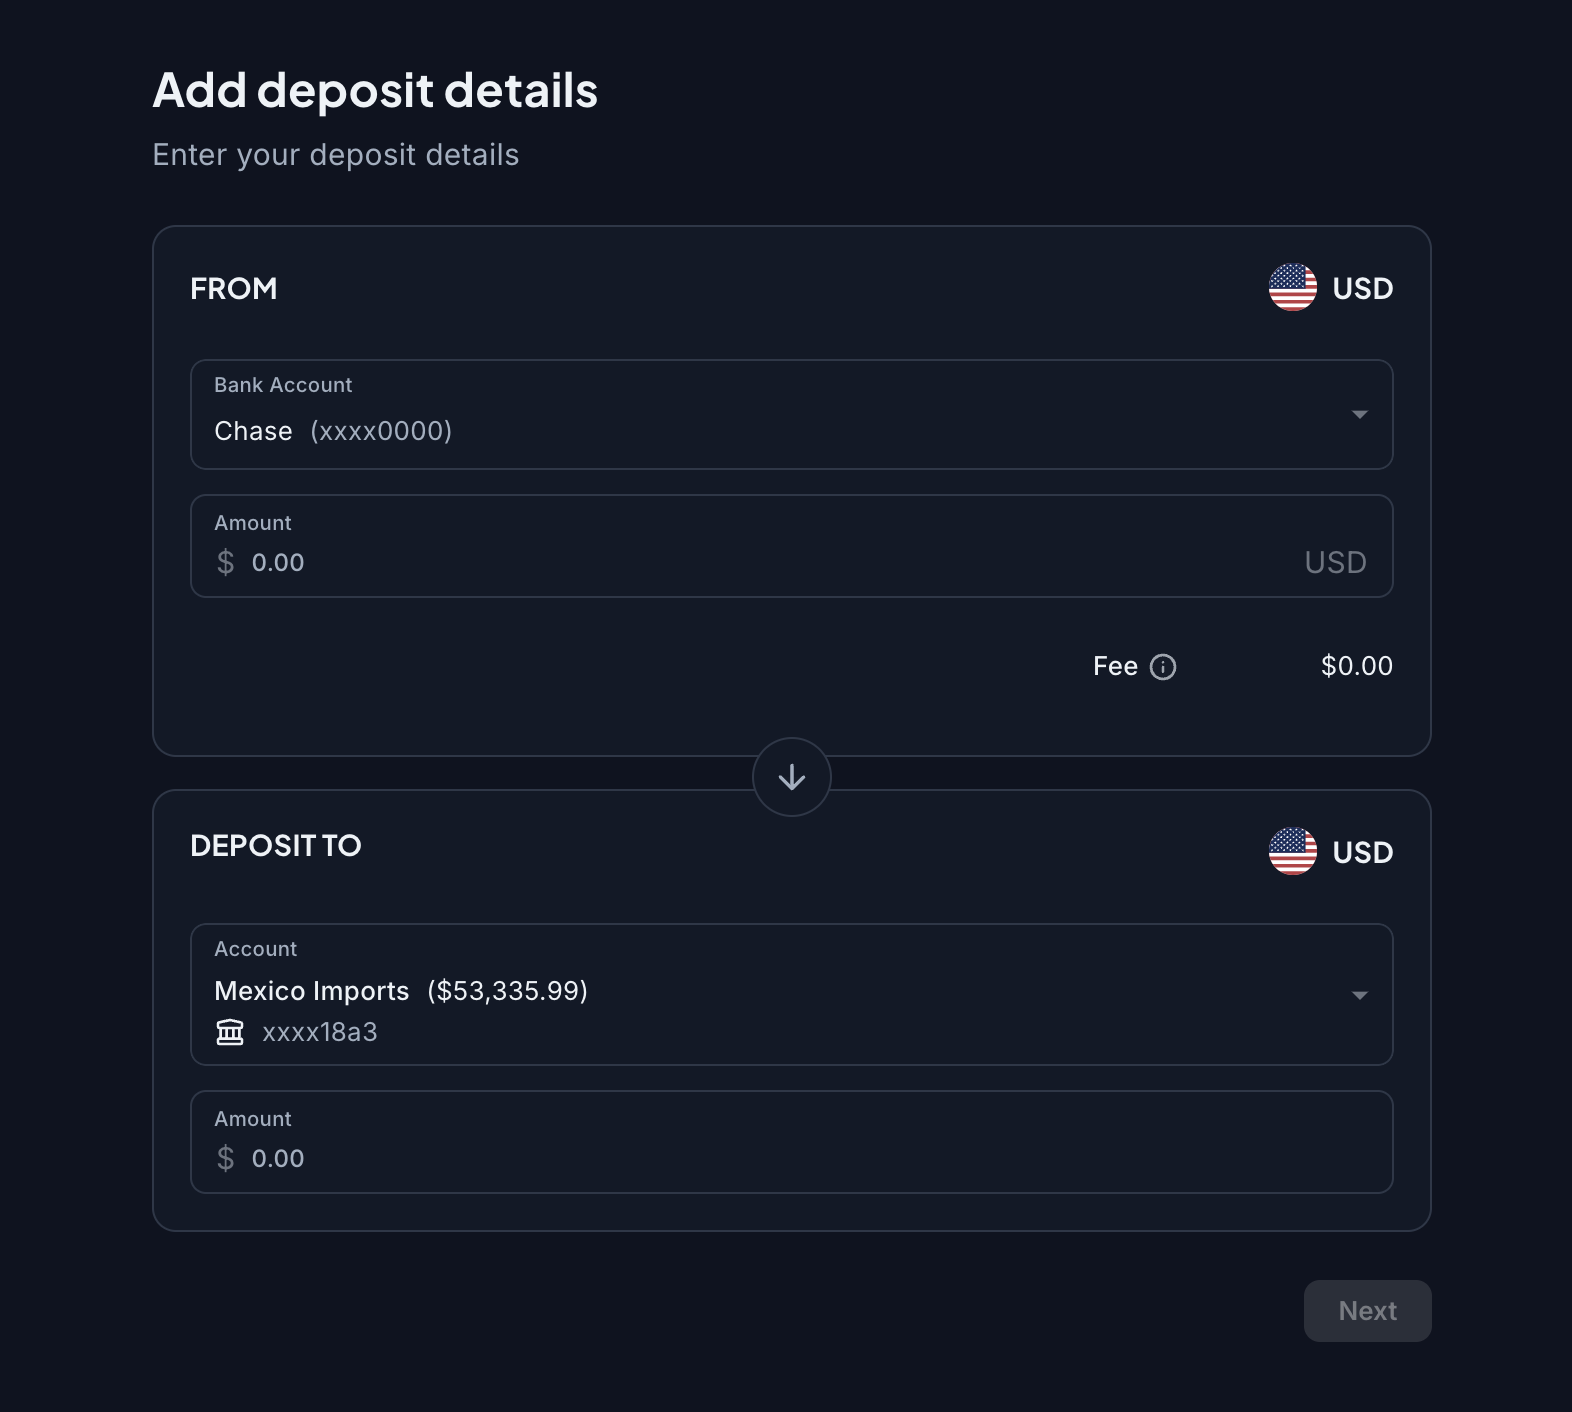Focus the FROM Amount input field

click(x=700, y=563)
